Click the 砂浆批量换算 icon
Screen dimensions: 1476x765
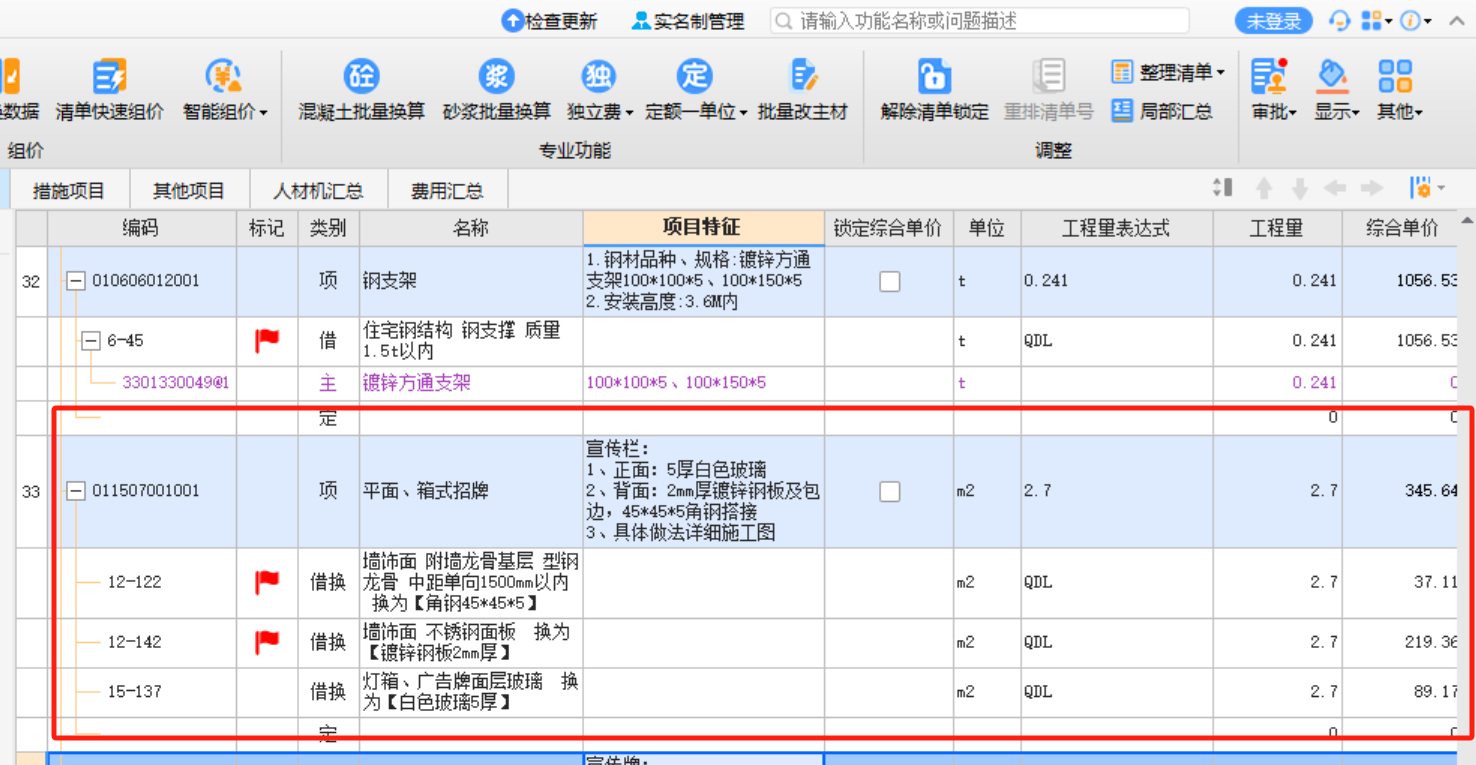pyautogui.click(x=496, y=77)
